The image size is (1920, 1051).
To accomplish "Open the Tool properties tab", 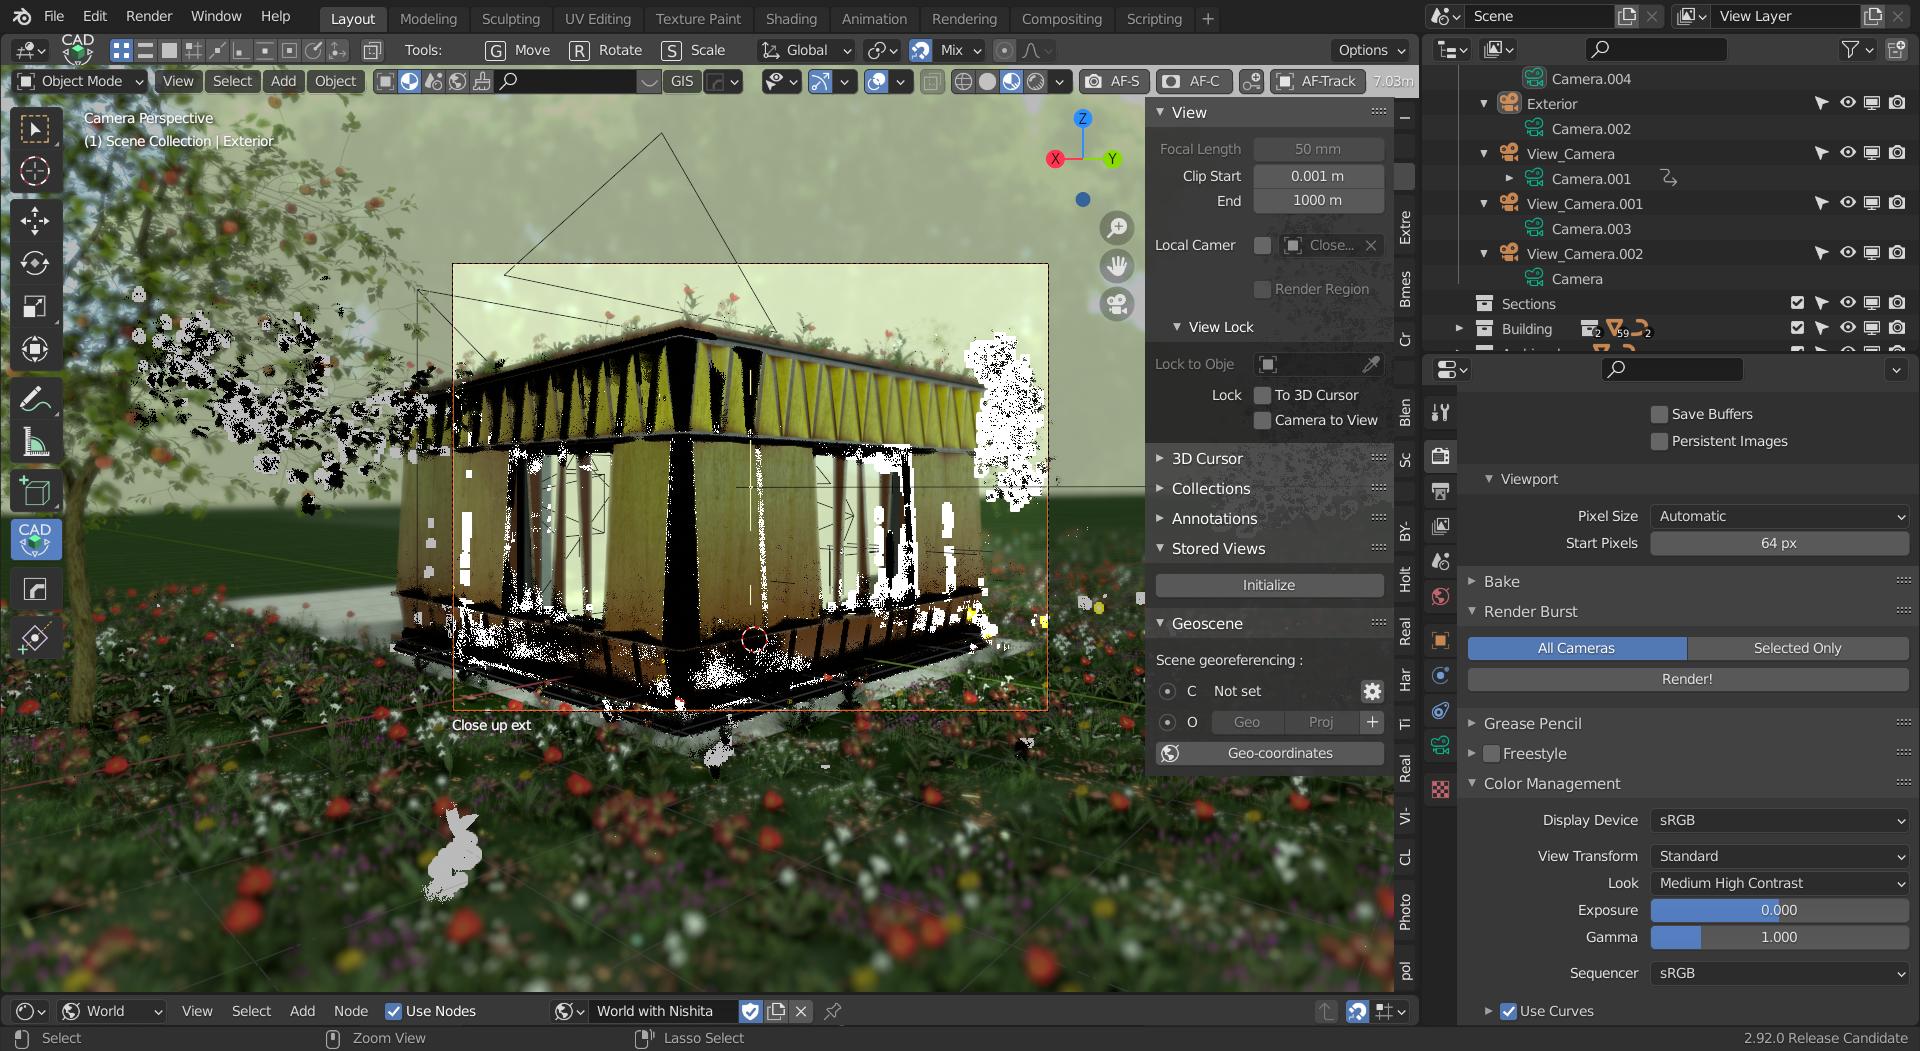I will [1440, 412].
